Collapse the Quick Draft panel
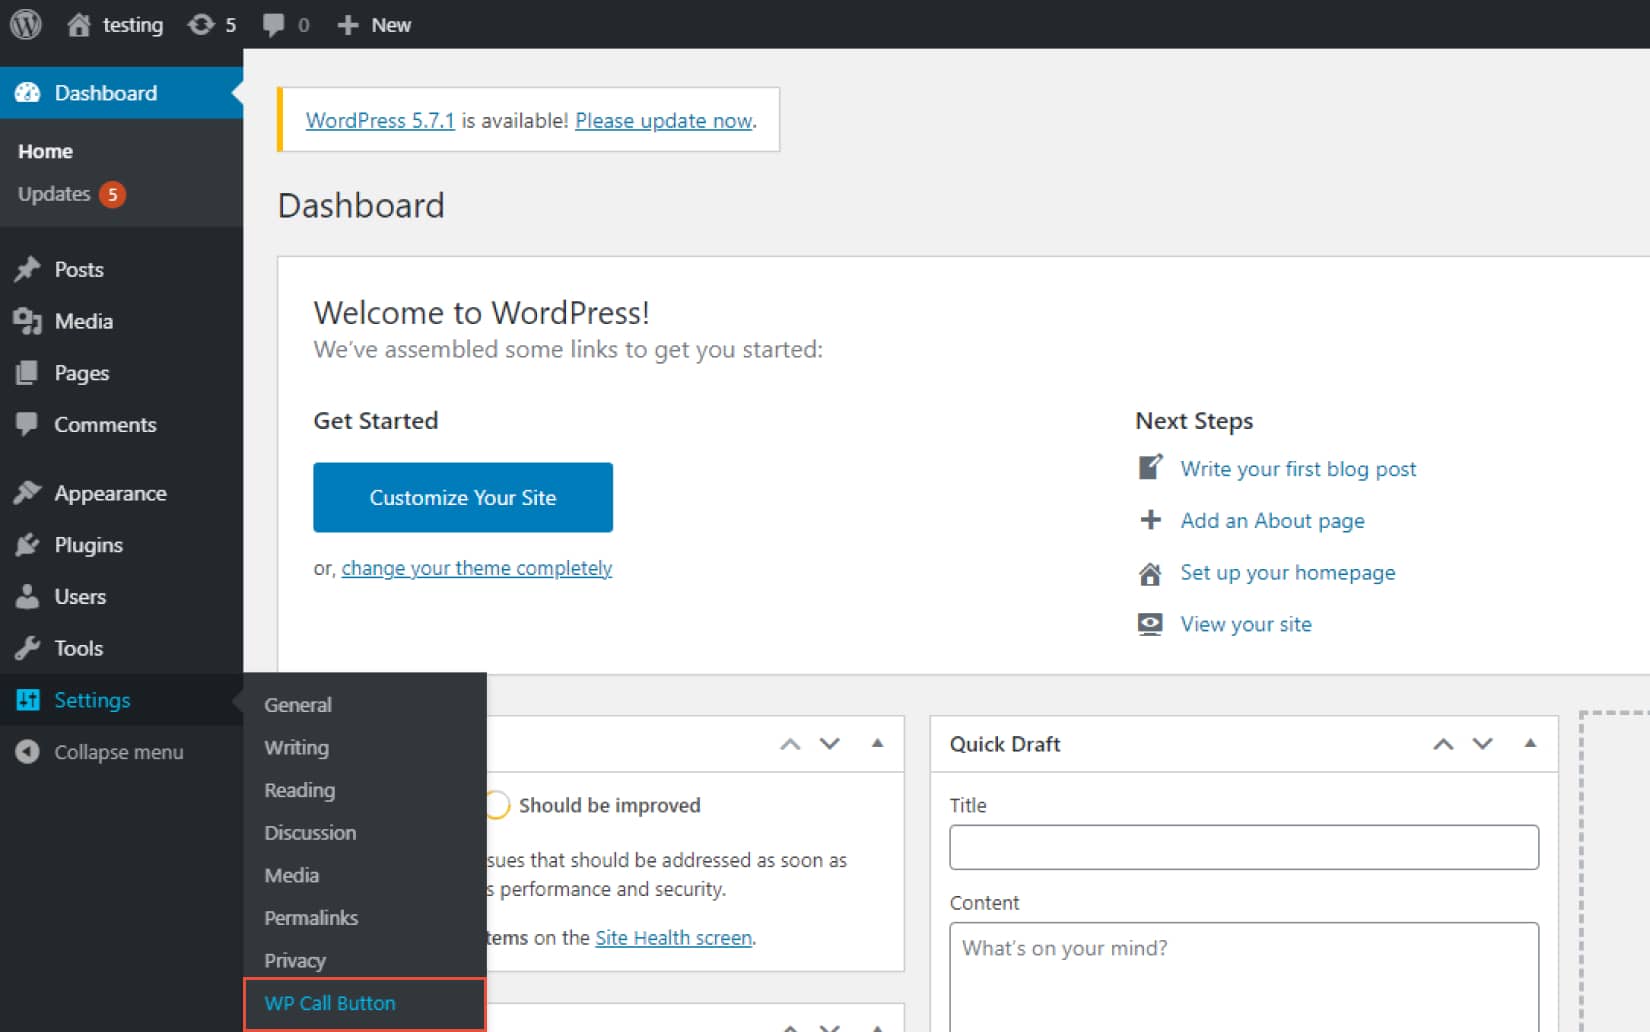This screenshot has height=1032, width=1650. point(1529,744)
